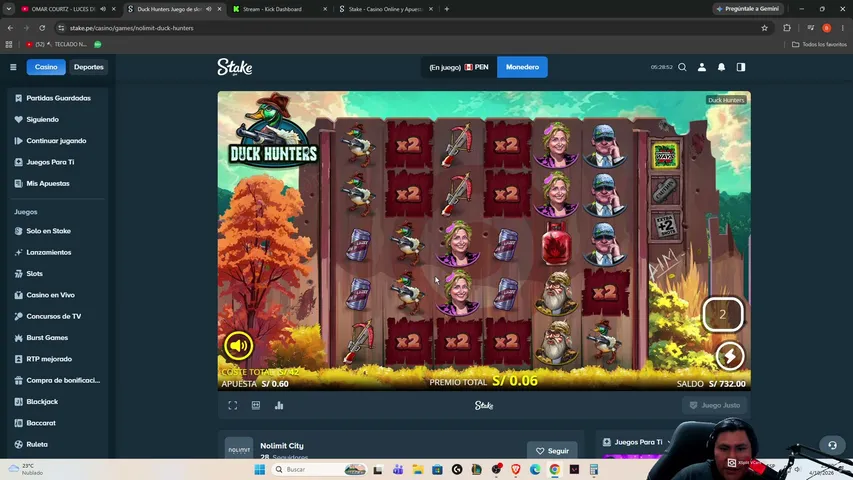Click the Caution booster icon
The width and height of the screenshot is (853, 480).
665,190
